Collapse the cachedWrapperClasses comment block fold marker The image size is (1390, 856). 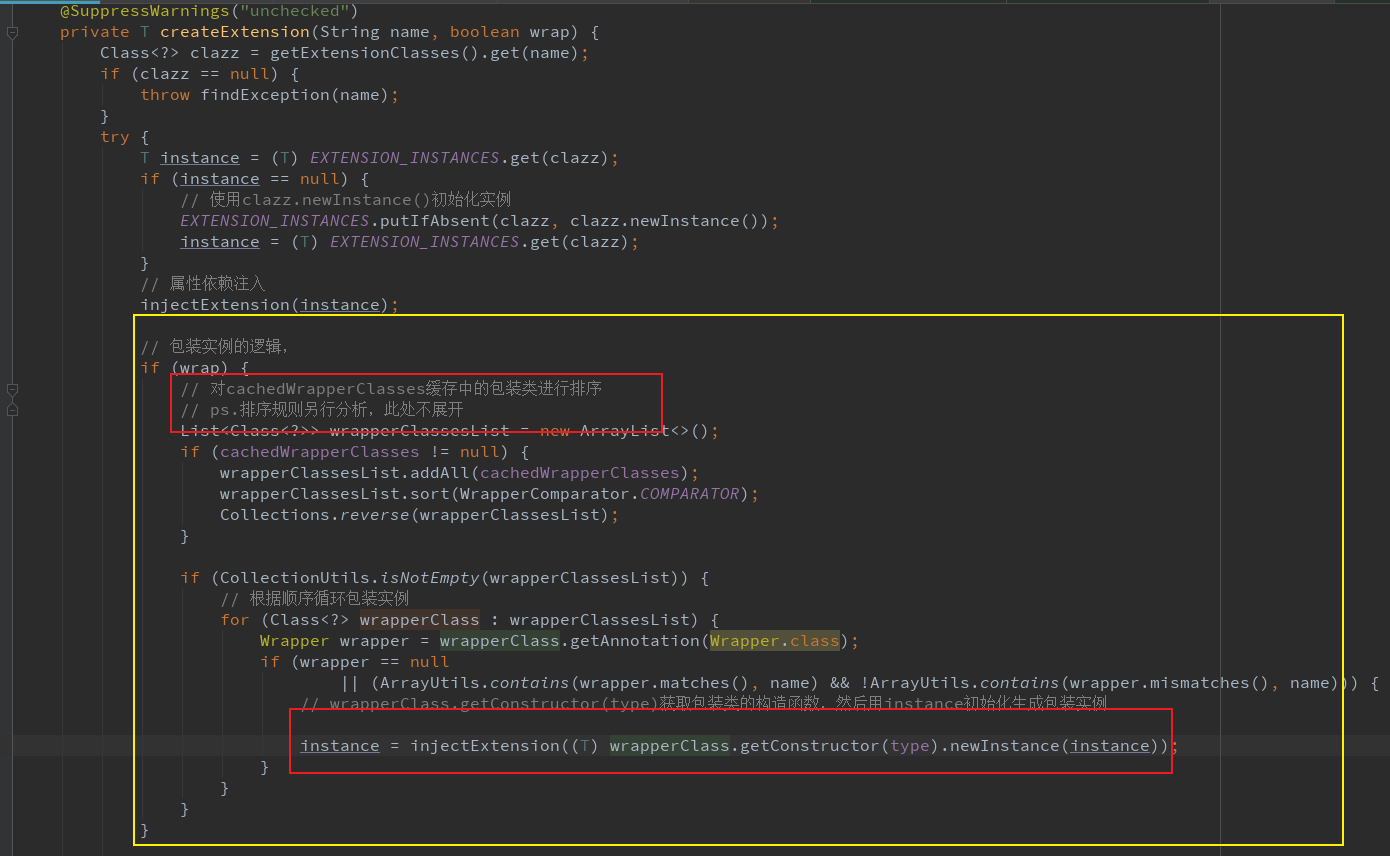(12, 388)
